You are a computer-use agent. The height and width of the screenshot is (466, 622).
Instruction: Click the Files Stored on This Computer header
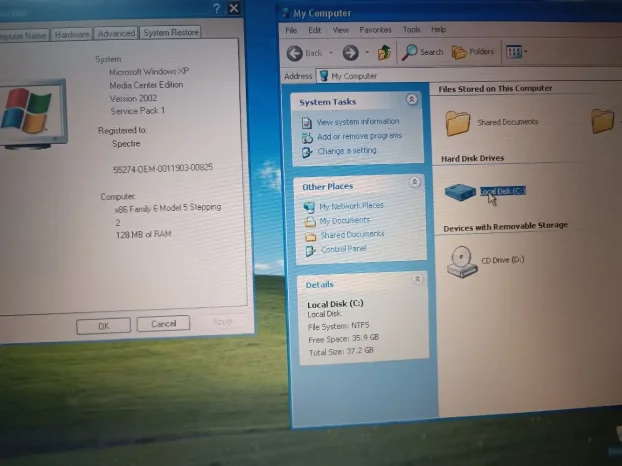495,88
